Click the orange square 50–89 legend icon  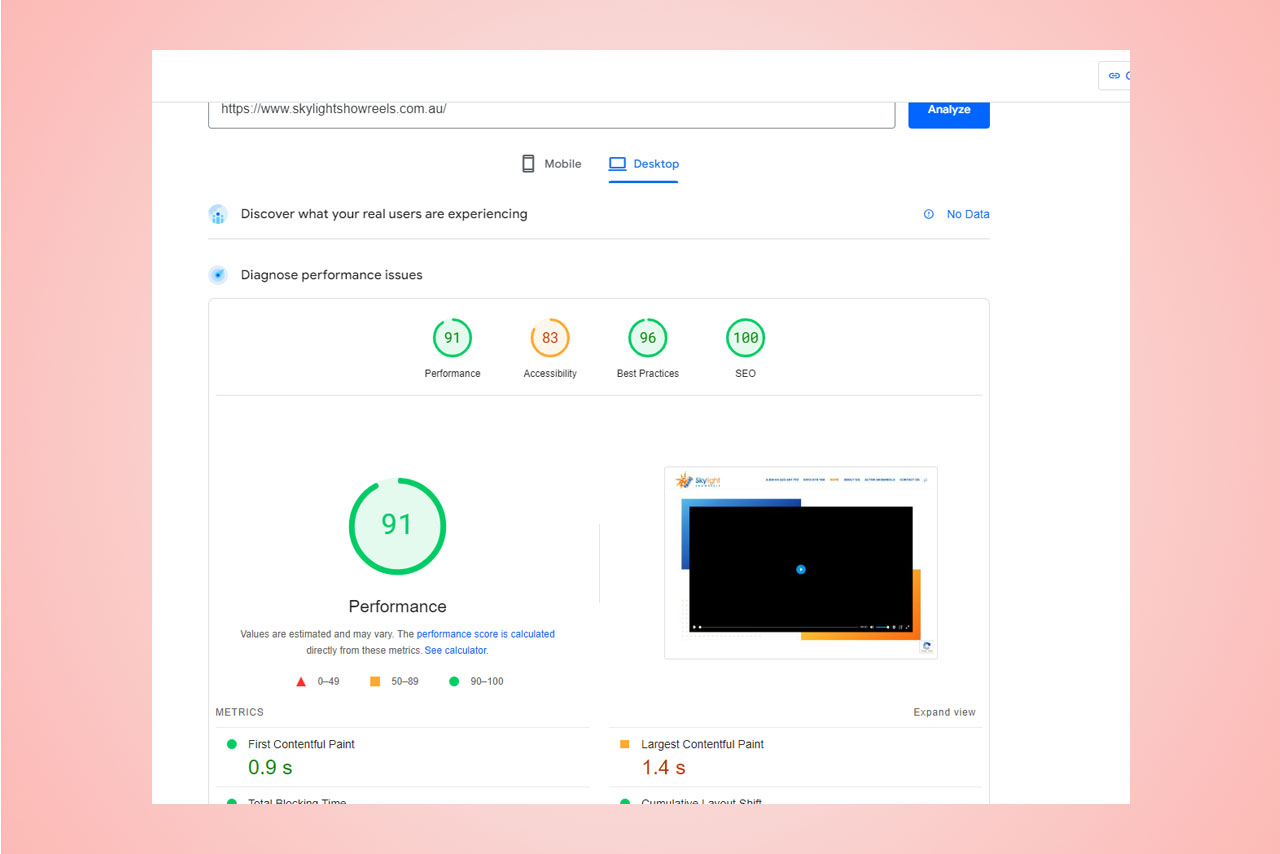[x=375, y=681]
